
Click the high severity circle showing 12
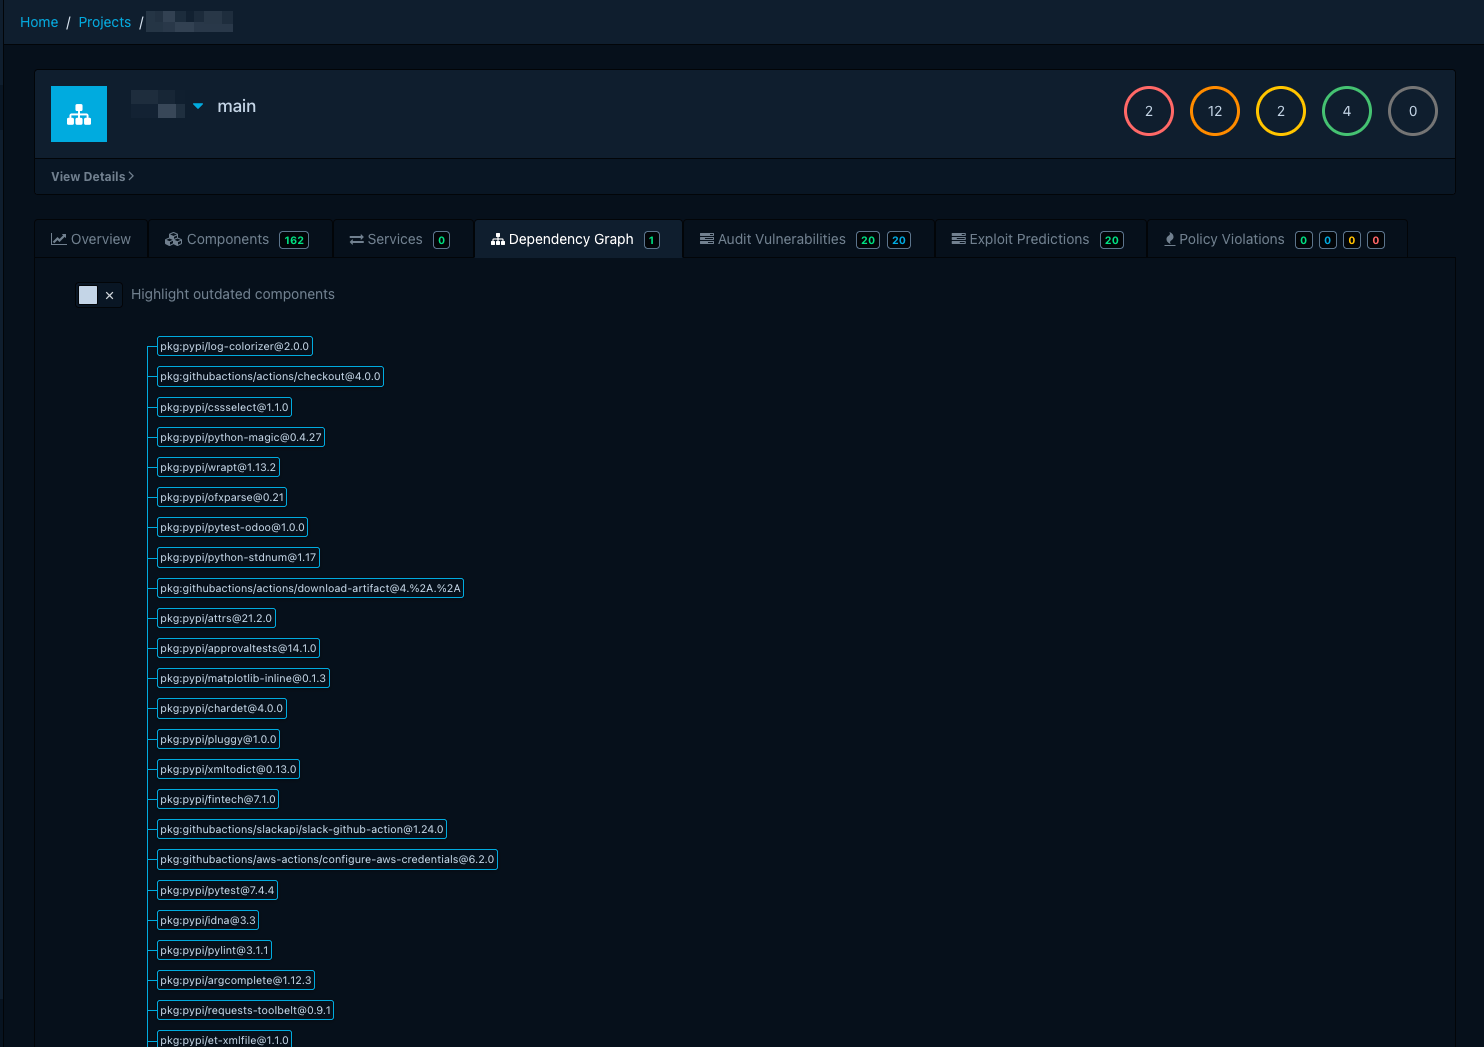tap(1215, 111)
